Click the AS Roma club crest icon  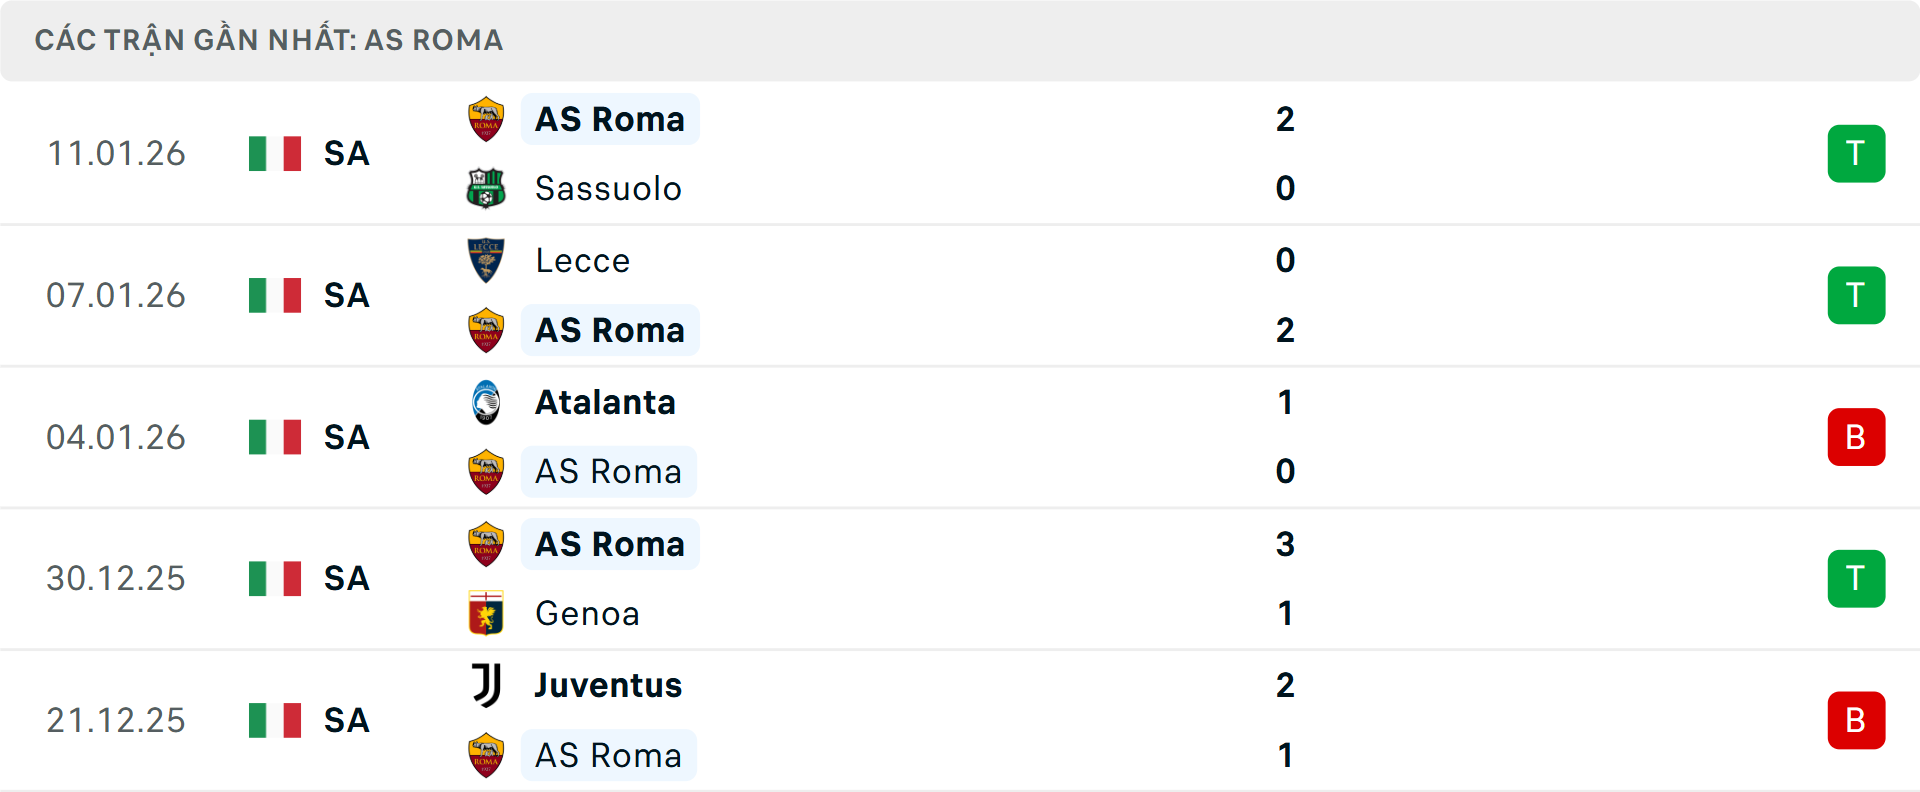point(486,118)
